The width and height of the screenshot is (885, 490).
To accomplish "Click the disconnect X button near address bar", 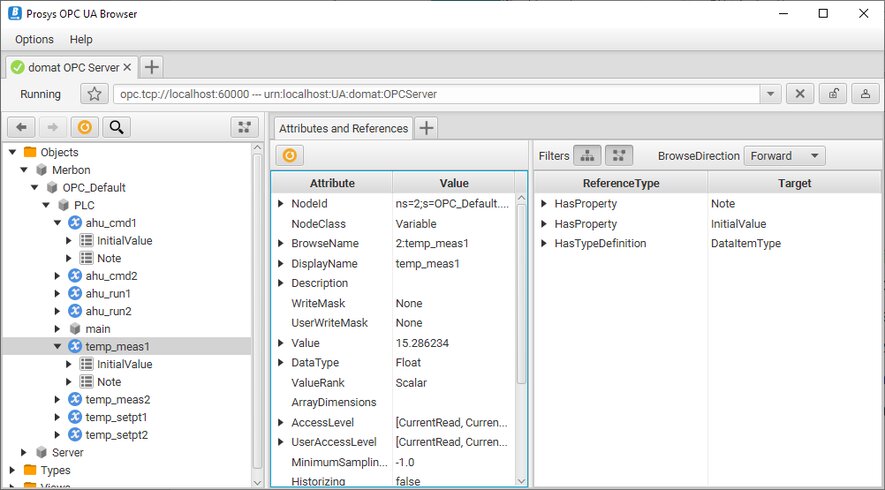I will (x=799, y=94).
